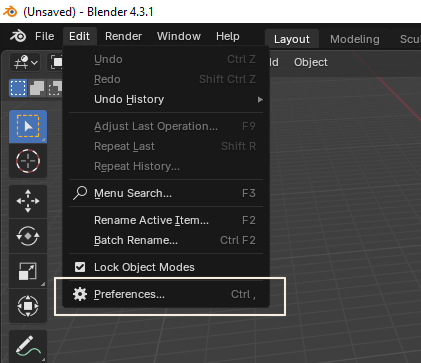
Task: Activate the Select Box tool
Action: coord(28,127)
